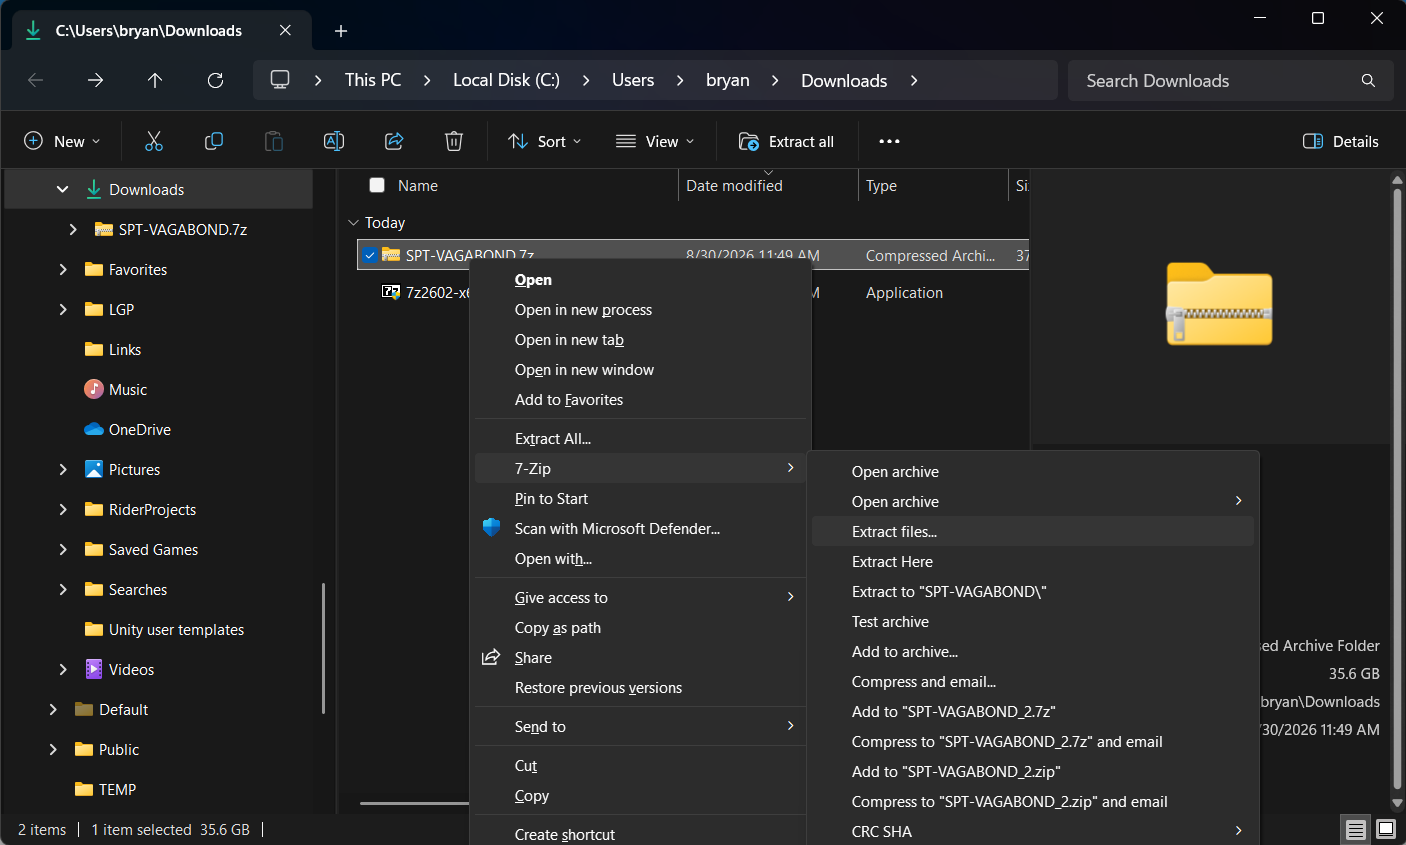Open the Sort dropdown

click(545, 141)
